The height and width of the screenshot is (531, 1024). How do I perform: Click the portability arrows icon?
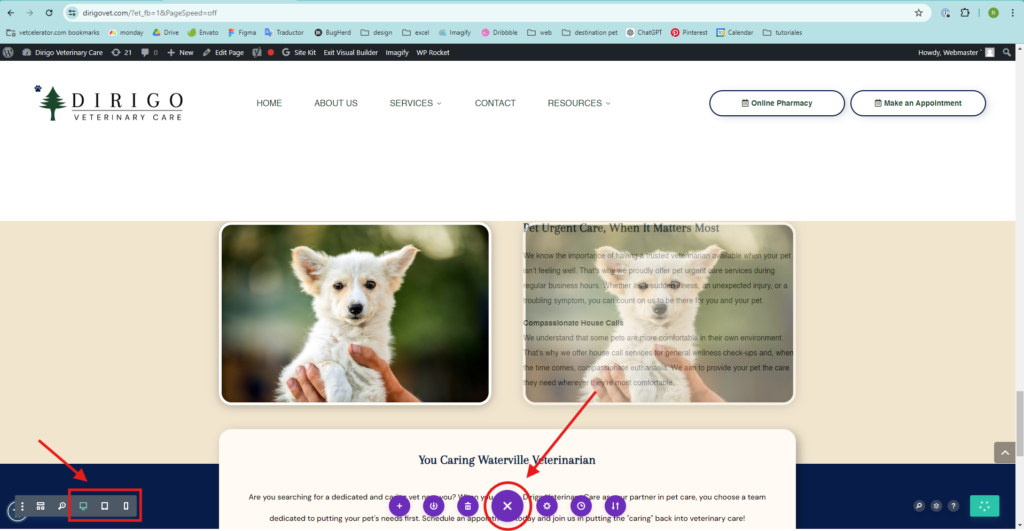[x=615, y=506]
